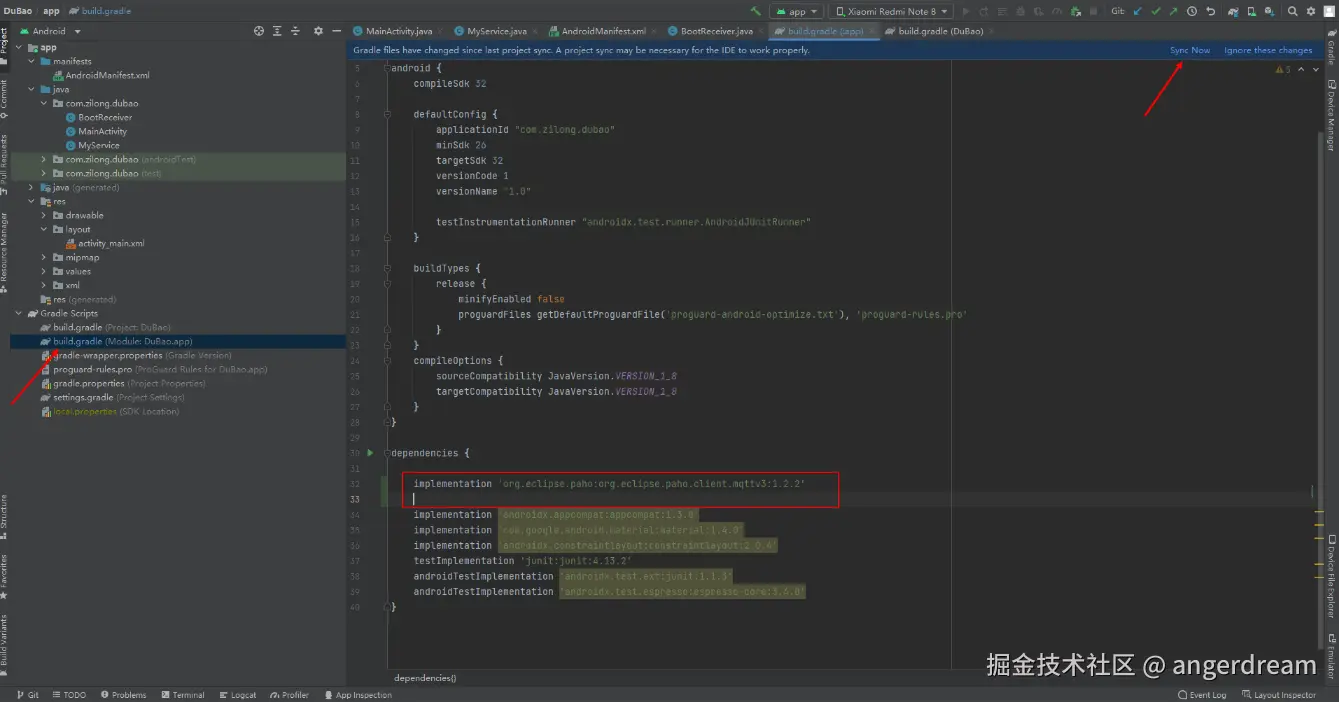Select opened file target icon in Project panel
The height and width of the screenshot is (702, 1339).
[x=259, y=31]
